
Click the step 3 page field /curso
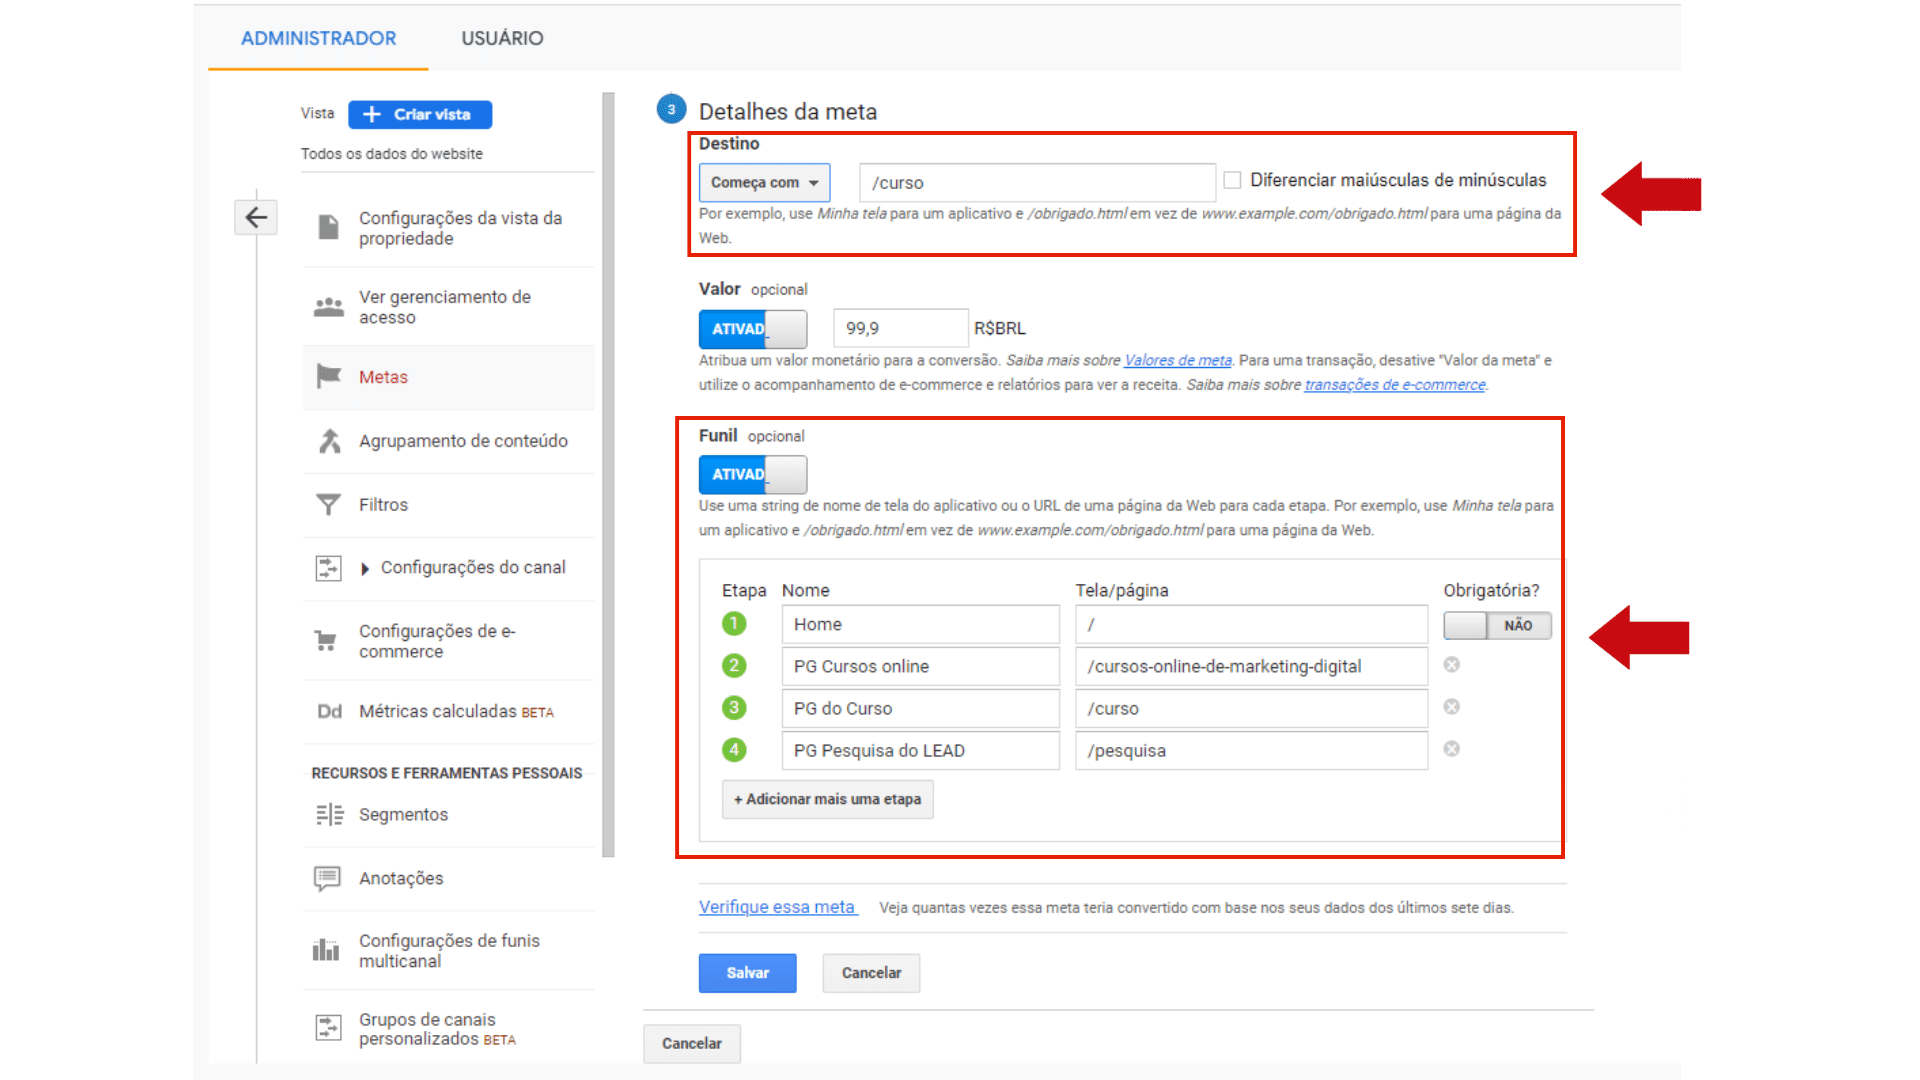(1251, 708)
